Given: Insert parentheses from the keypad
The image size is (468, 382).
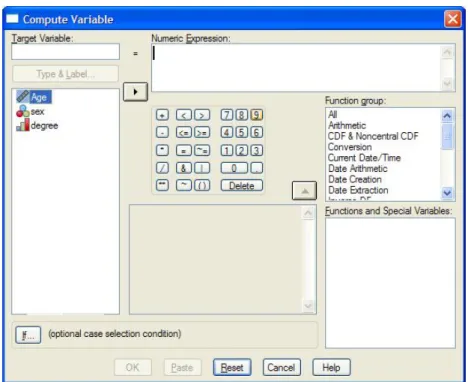Looking at the screenshot, I should (x=202, y=185).
